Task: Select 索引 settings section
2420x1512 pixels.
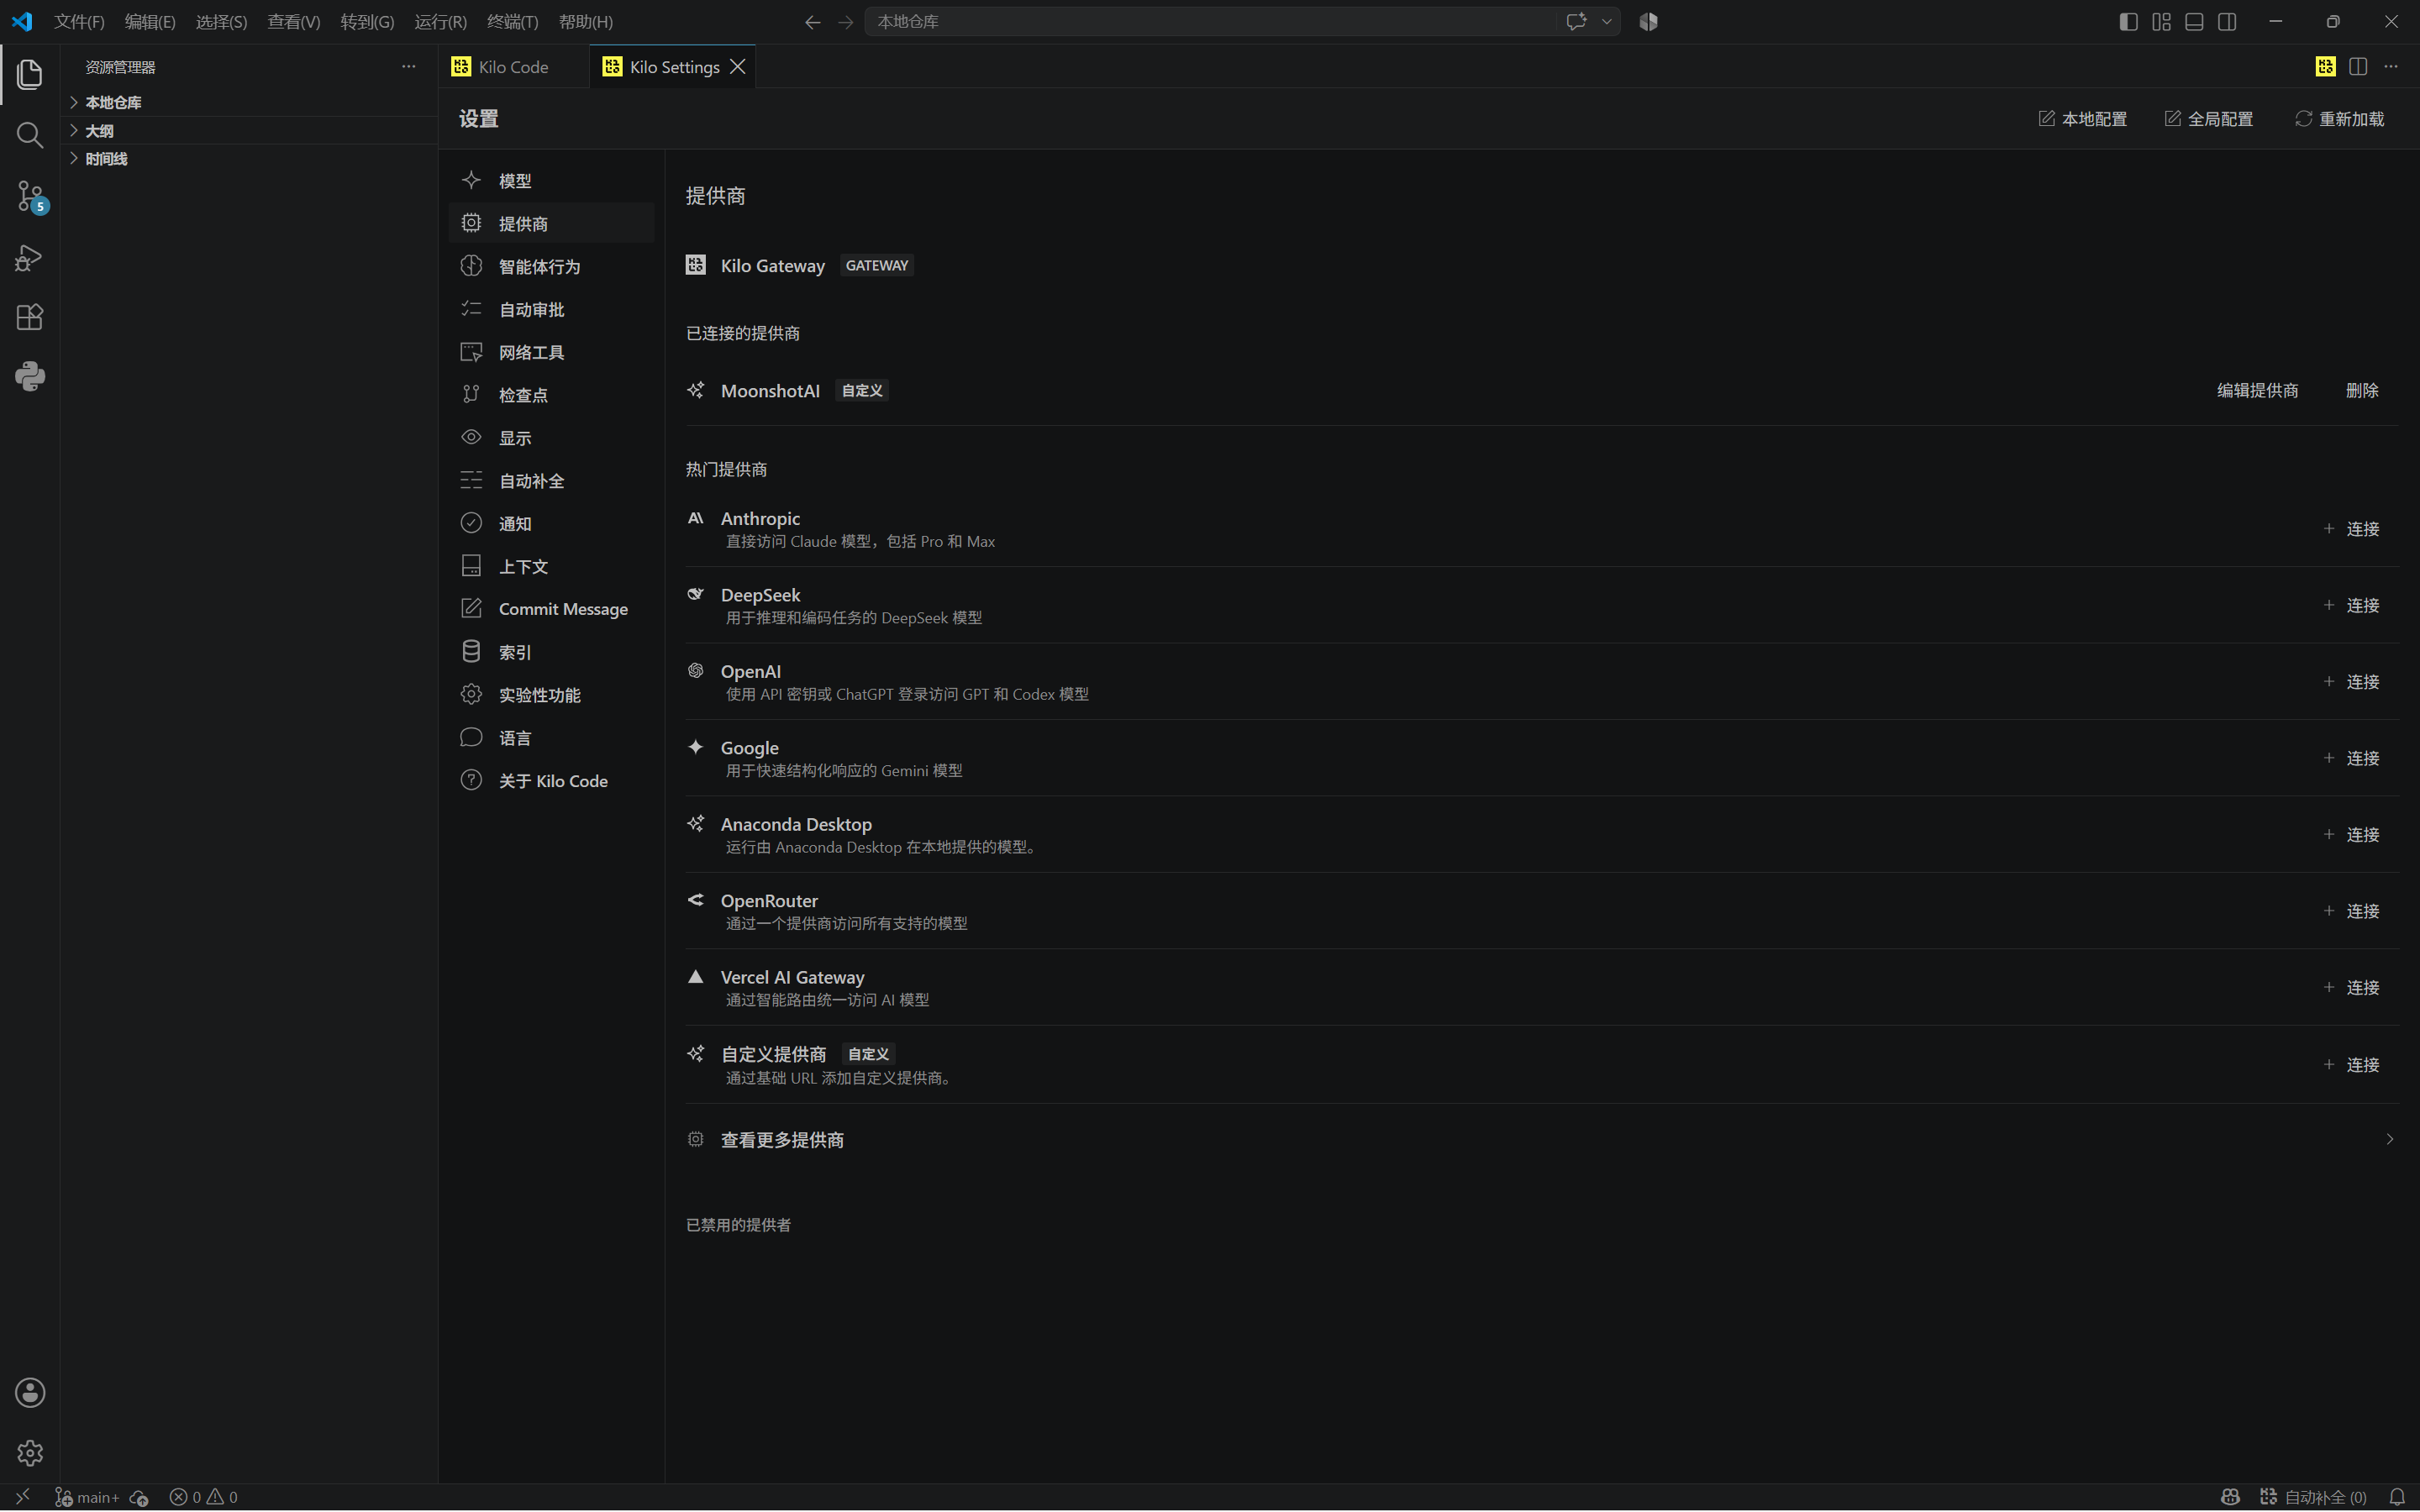Action: coord(552,652)
